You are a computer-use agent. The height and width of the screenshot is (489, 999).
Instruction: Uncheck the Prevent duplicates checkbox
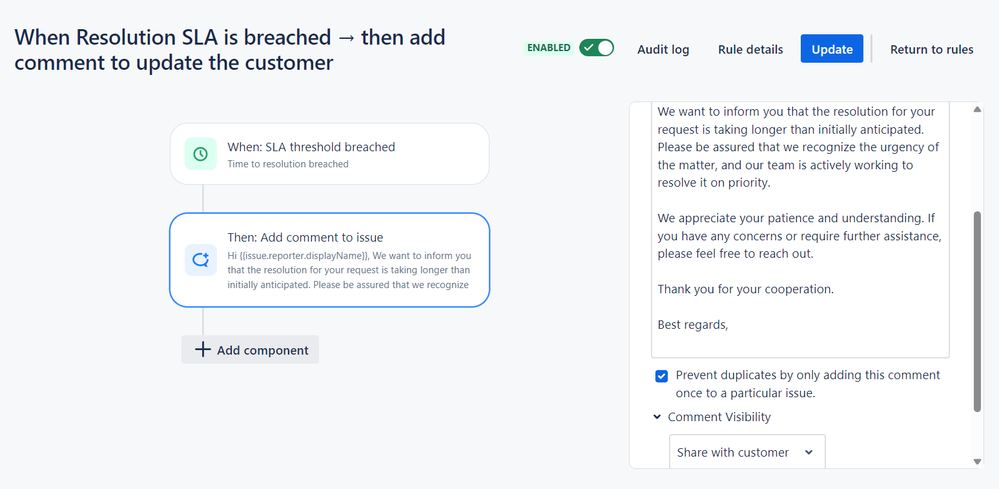661,376
